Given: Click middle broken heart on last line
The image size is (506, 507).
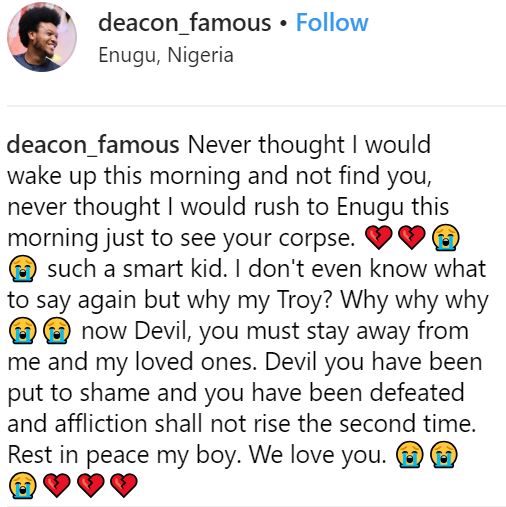Looking at the screenshot, I should pyautogui.click(x=90, y=485).
